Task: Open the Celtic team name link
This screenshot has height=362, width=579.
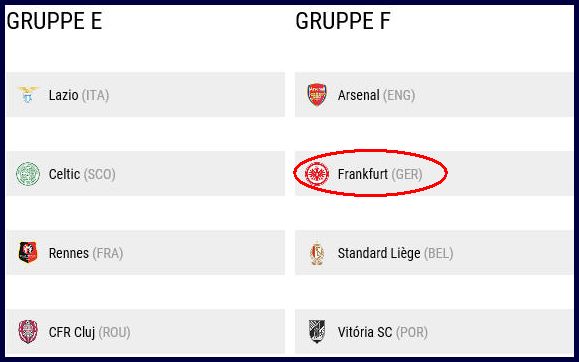Action: pos(64,174)
